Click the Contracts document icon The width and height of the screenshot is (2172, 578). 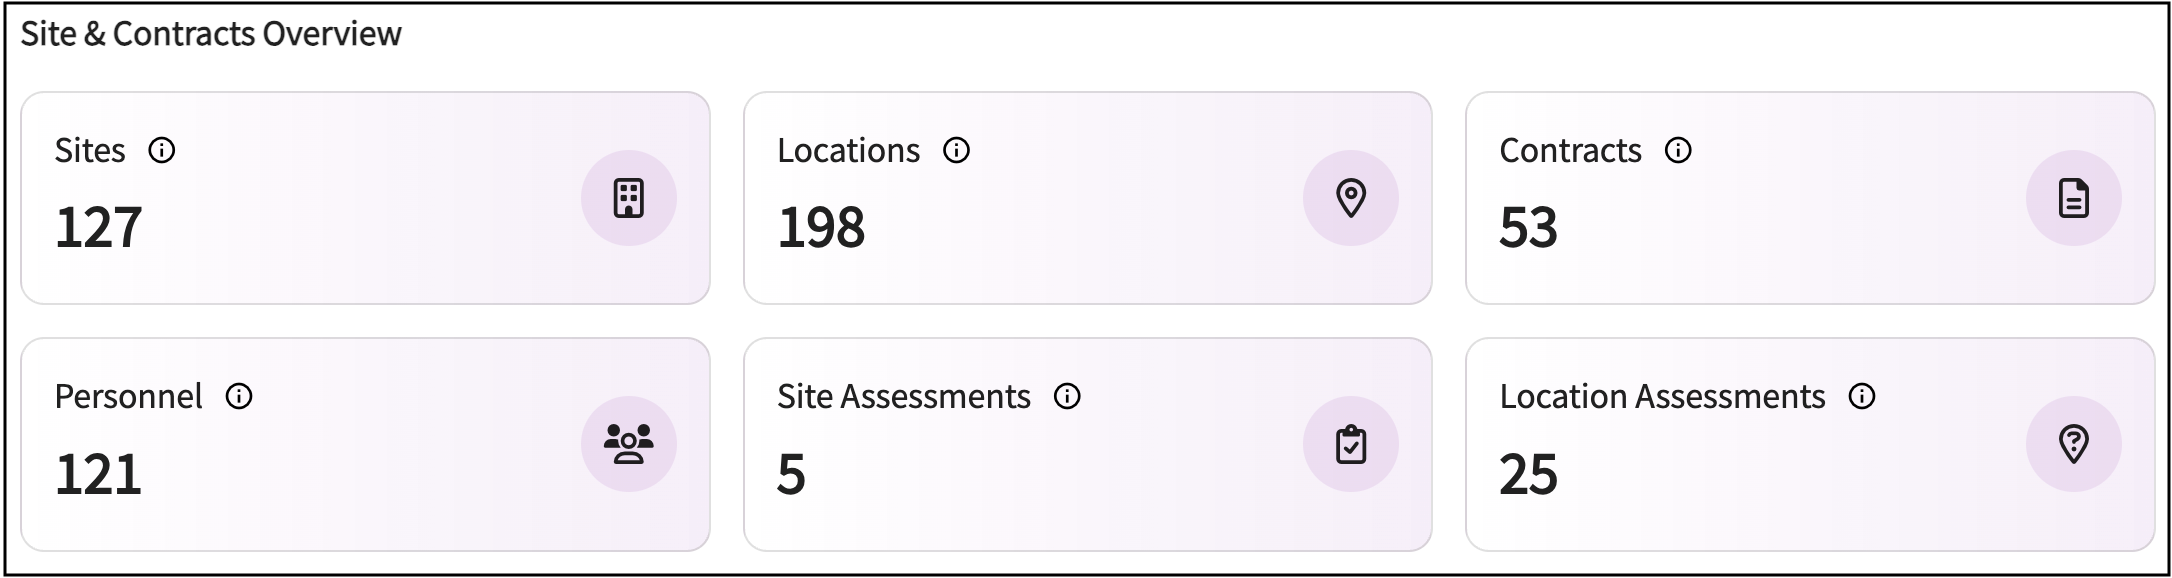[2073, 198]
